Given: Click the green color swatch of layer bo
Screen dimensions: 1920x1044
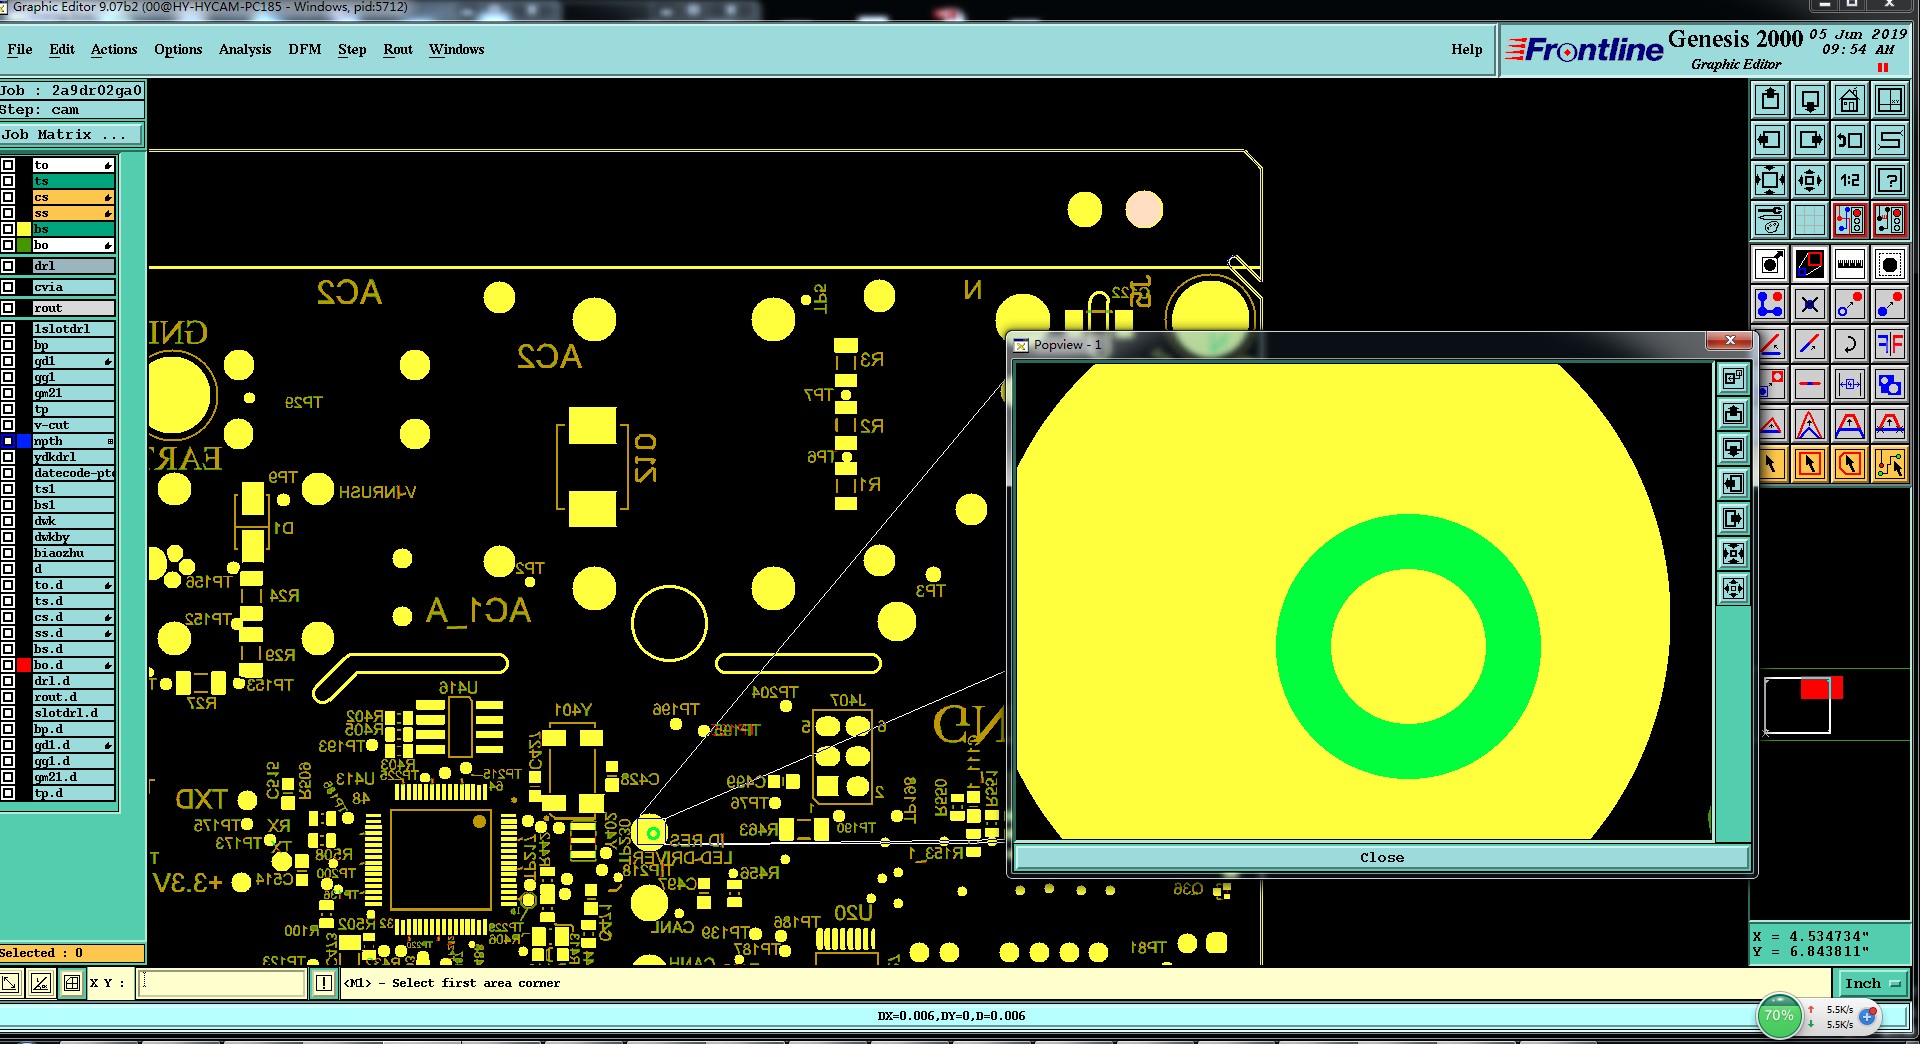Looking at the screenshot, I should point(24,245).
